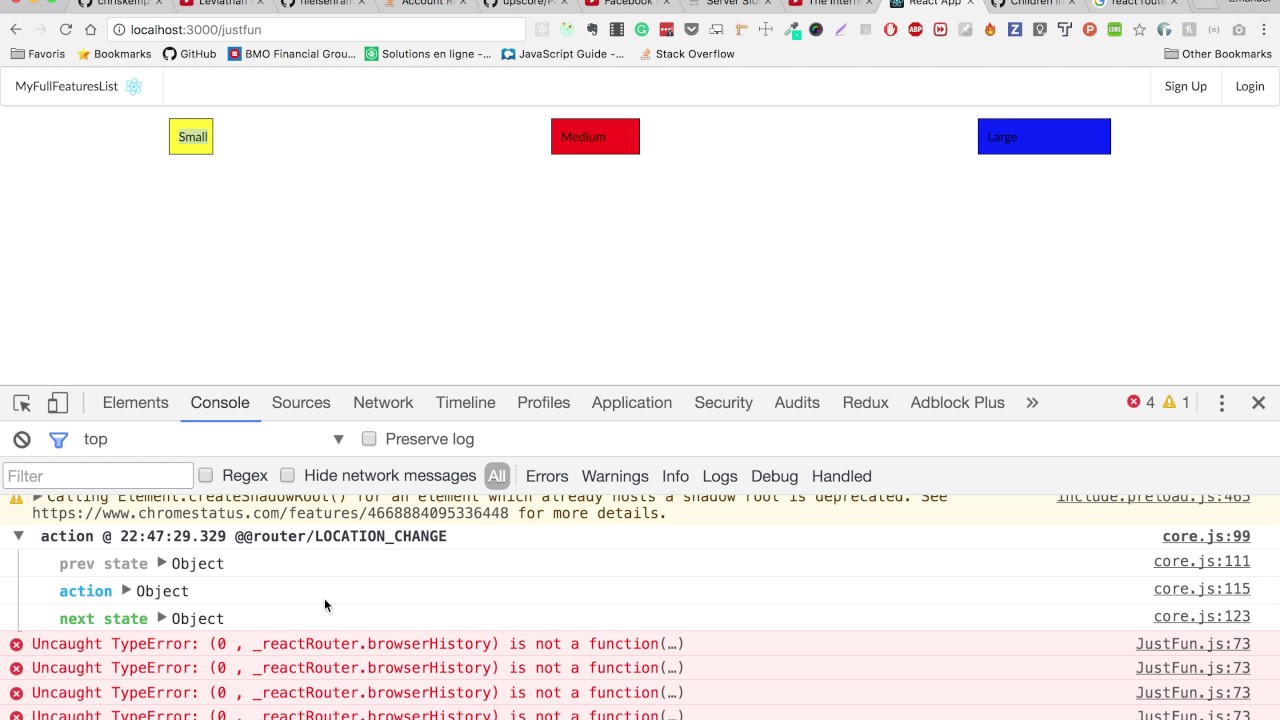
Task: Open the Chrome three-dot menu
Action: pos(1264,30)
